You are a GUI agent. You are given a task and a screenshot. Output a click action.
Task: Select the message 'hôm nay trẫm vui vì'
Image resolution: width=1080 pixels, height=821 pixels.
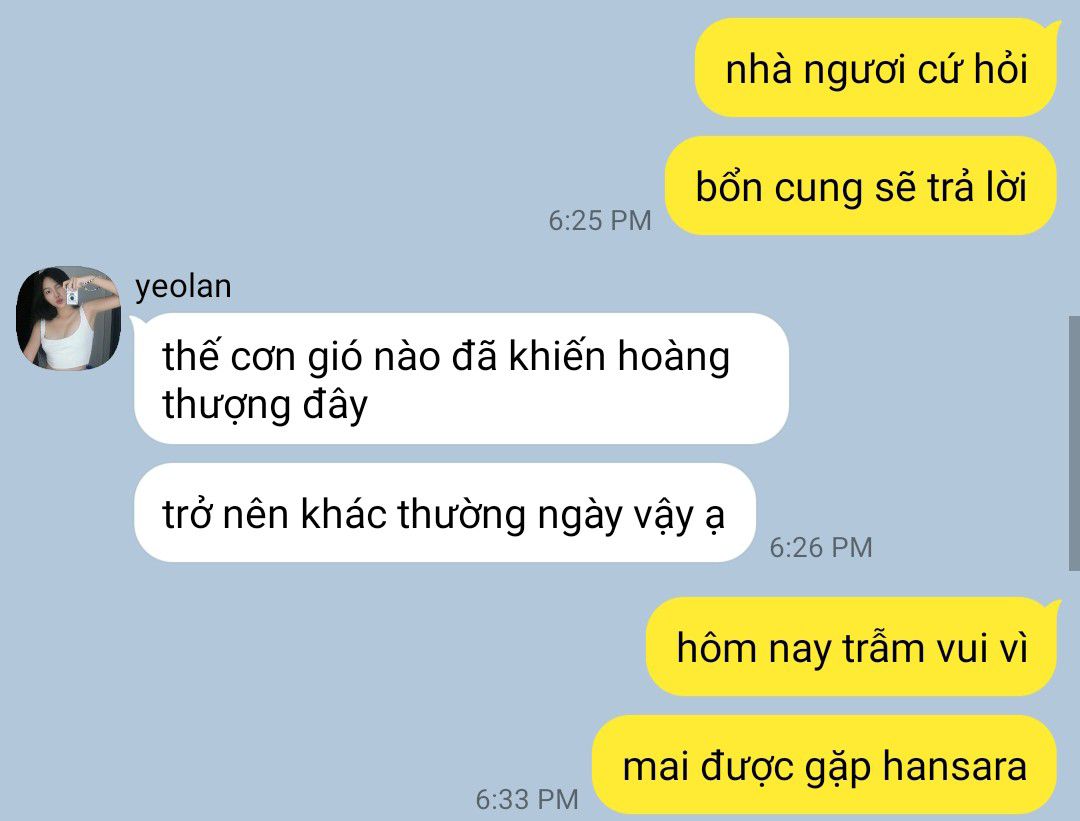coord(851,647)
